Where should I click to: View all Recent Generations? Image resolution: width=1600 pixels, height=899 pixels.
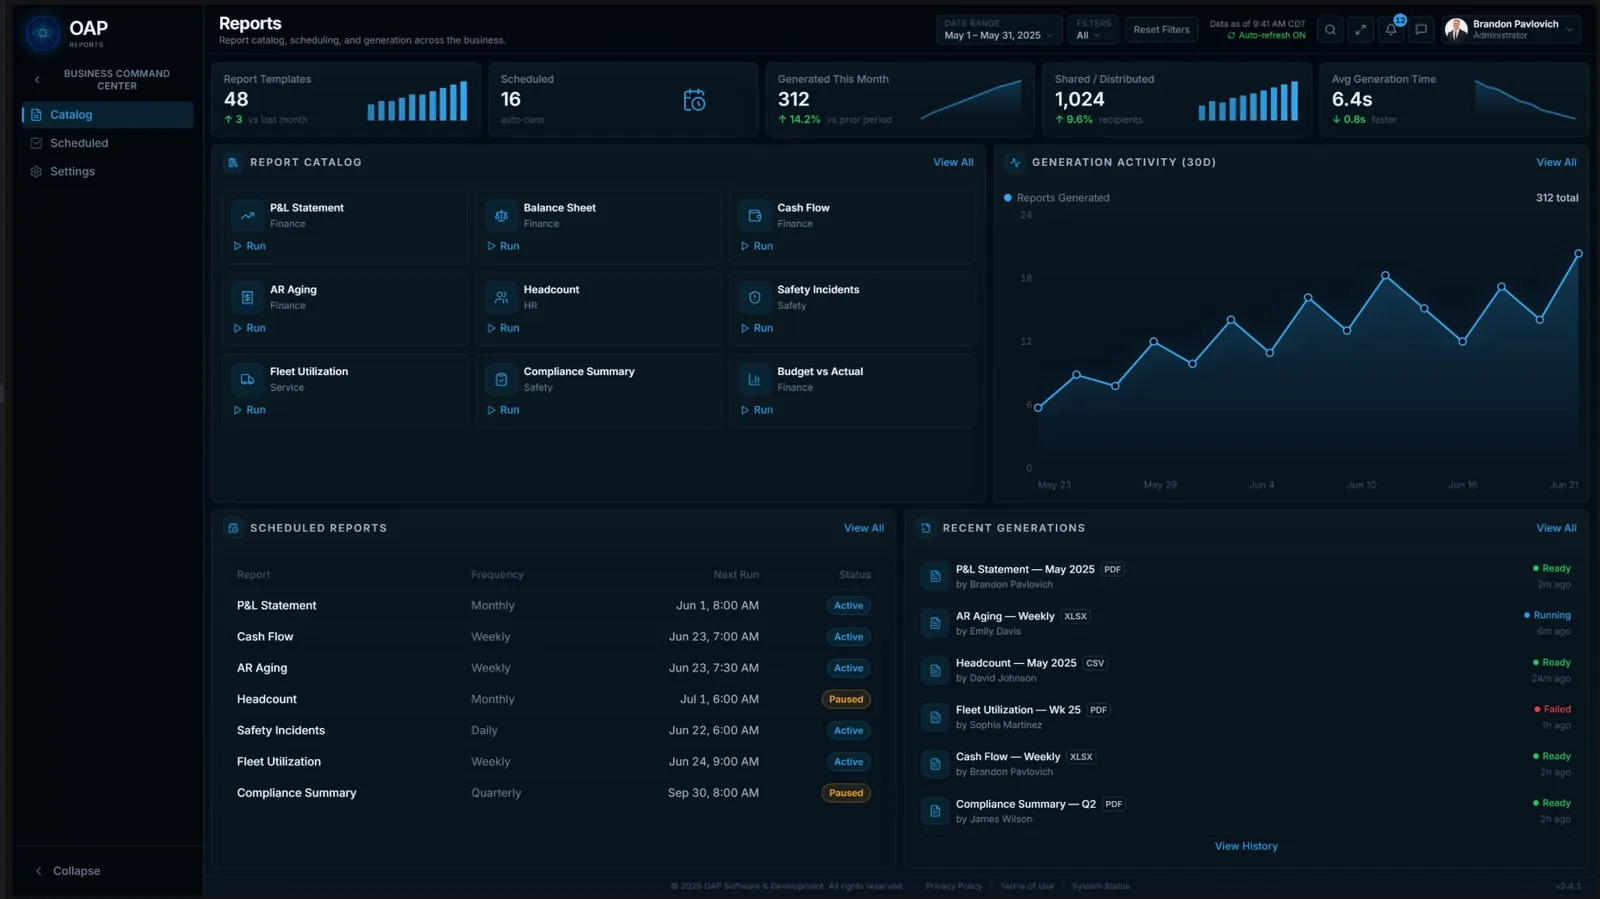pos(1556,529)
